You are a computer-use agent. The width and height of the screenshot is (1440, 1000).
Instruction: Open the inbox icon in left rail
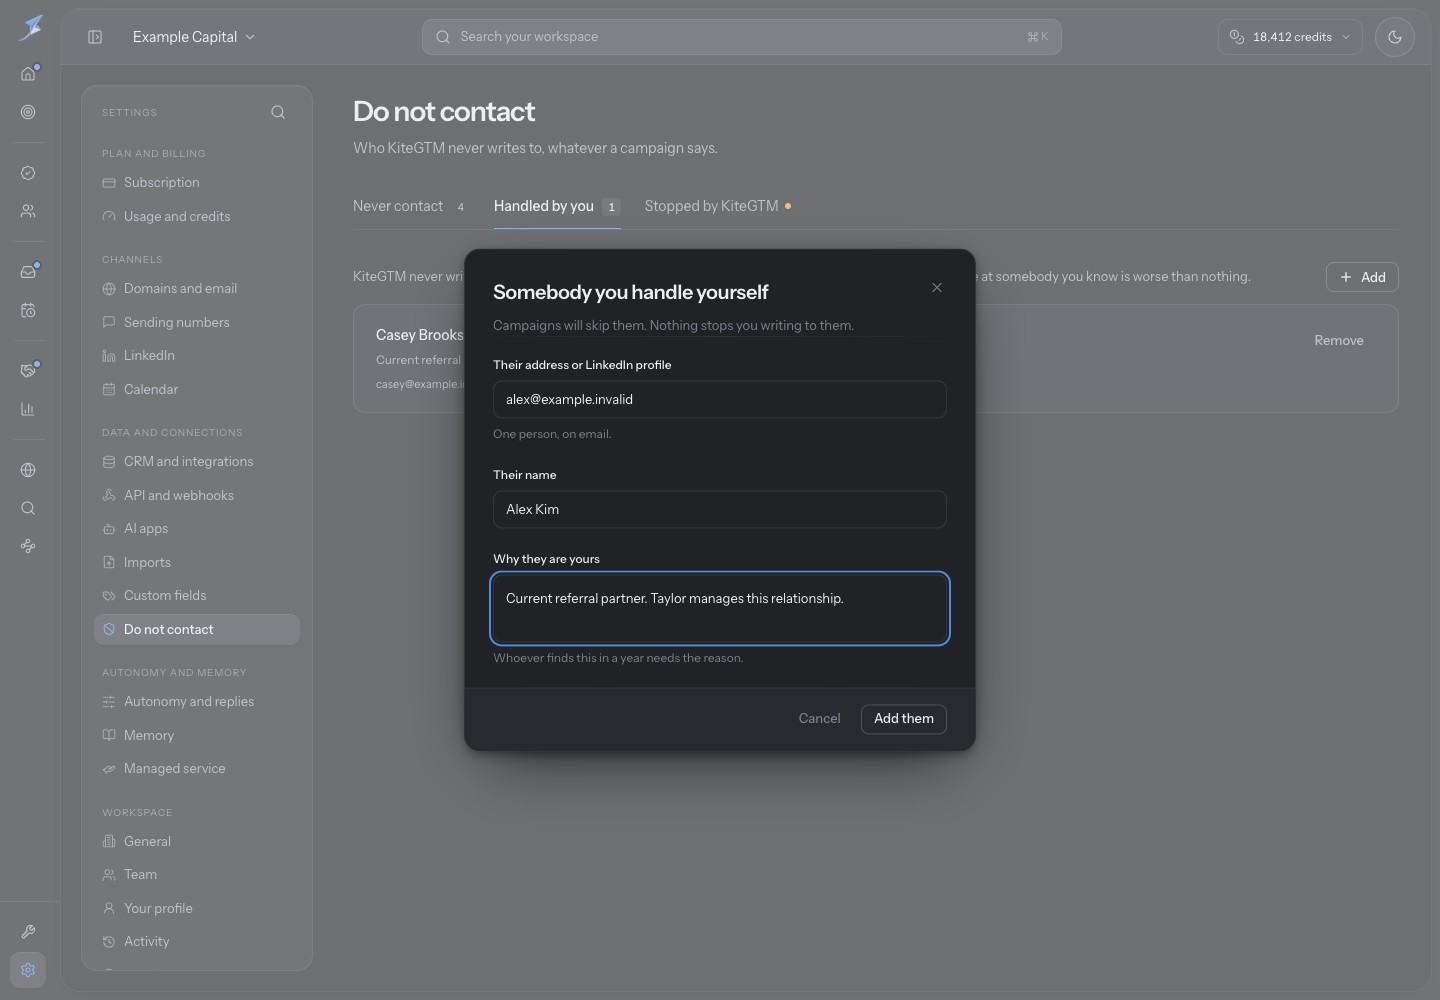(28, 272)
